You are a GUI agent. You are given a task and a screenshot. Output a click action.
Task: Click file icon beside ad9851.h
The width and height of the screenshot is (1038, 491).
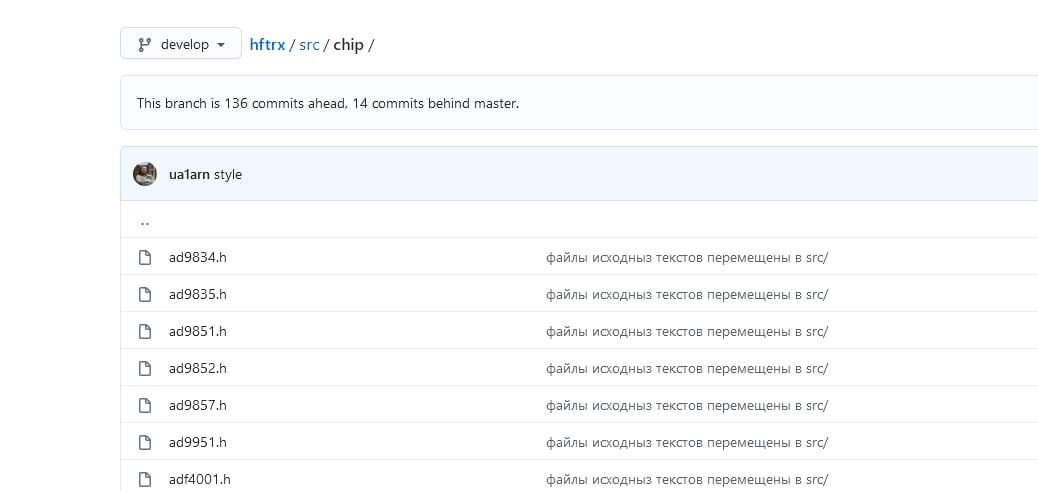tap(144, 332)
